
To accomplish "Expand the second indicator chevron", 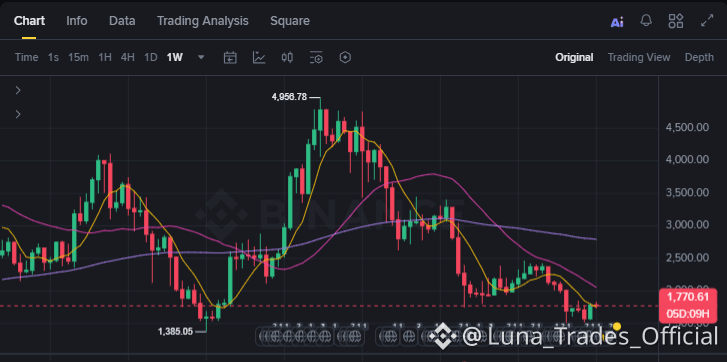I will [x=18, y=114].
